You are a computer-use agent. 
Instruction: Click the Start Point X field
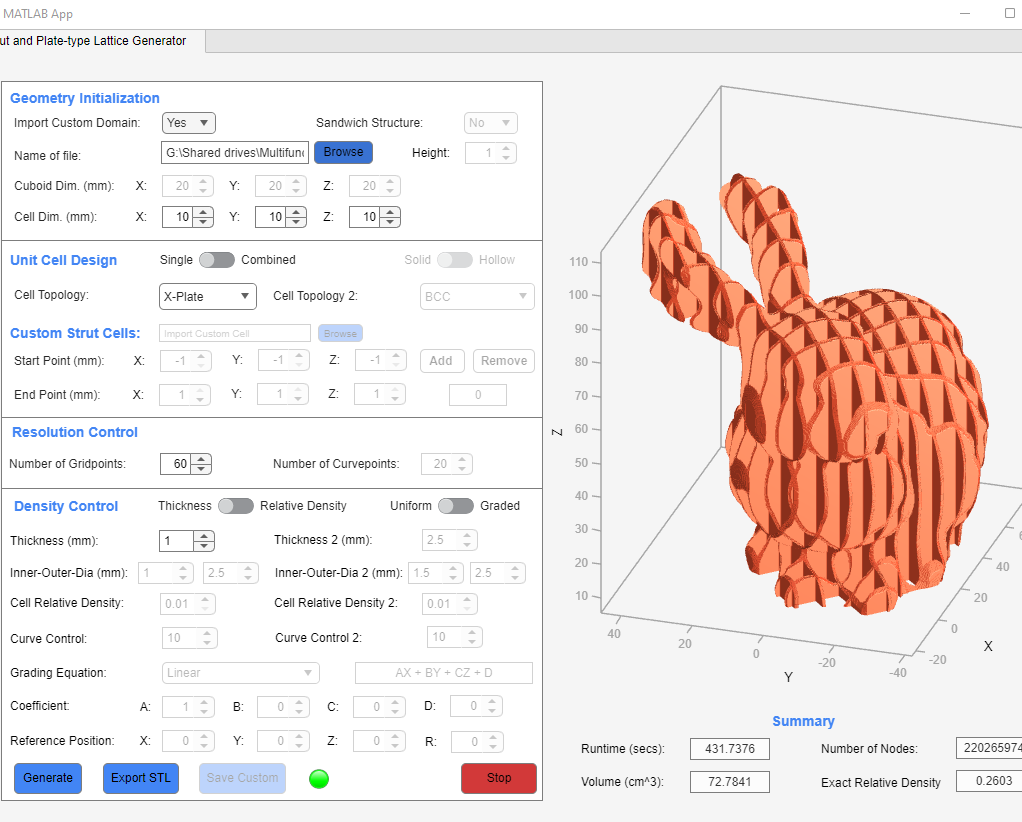(x=186, y=360)
